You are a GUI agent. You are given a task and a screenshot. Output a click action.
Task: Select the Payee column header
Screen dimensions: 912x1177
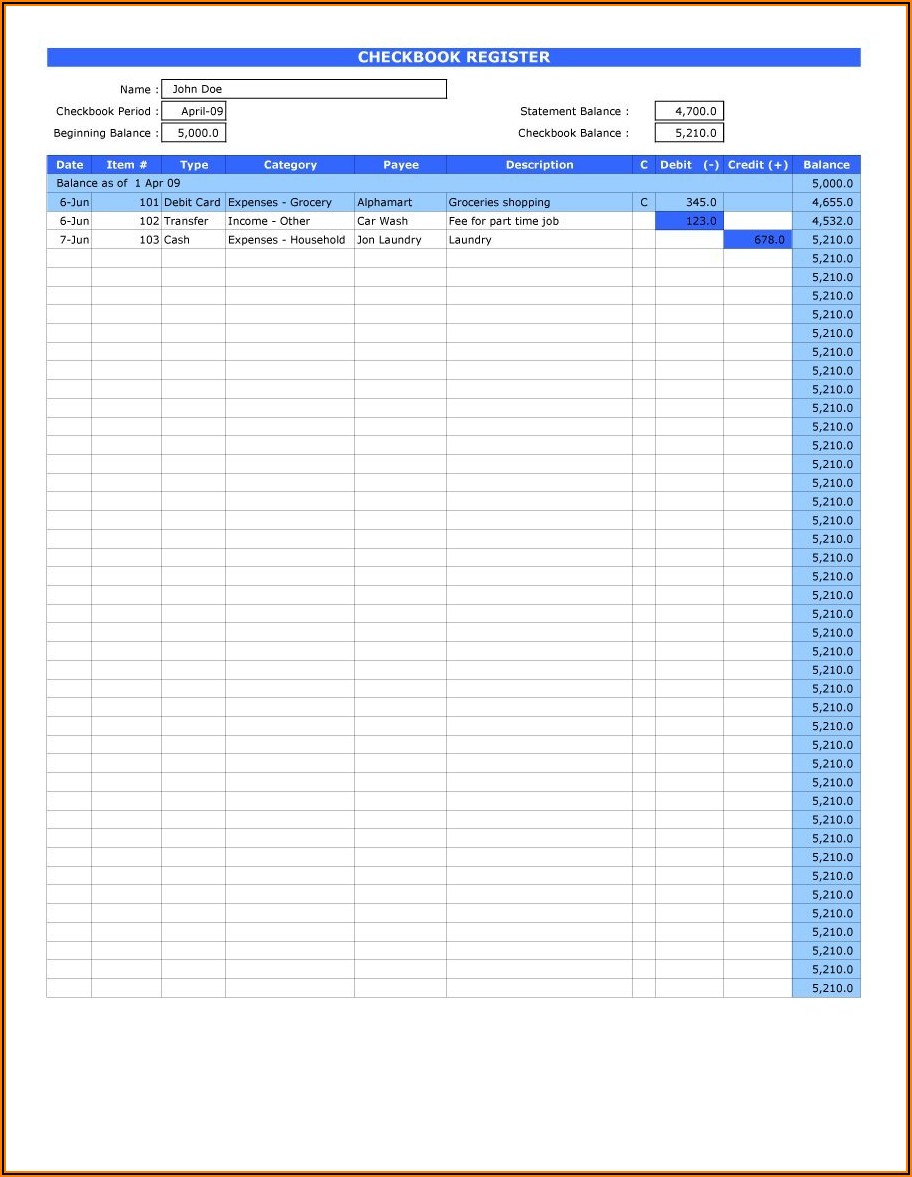pyautogui.click(x=400, y=165)
